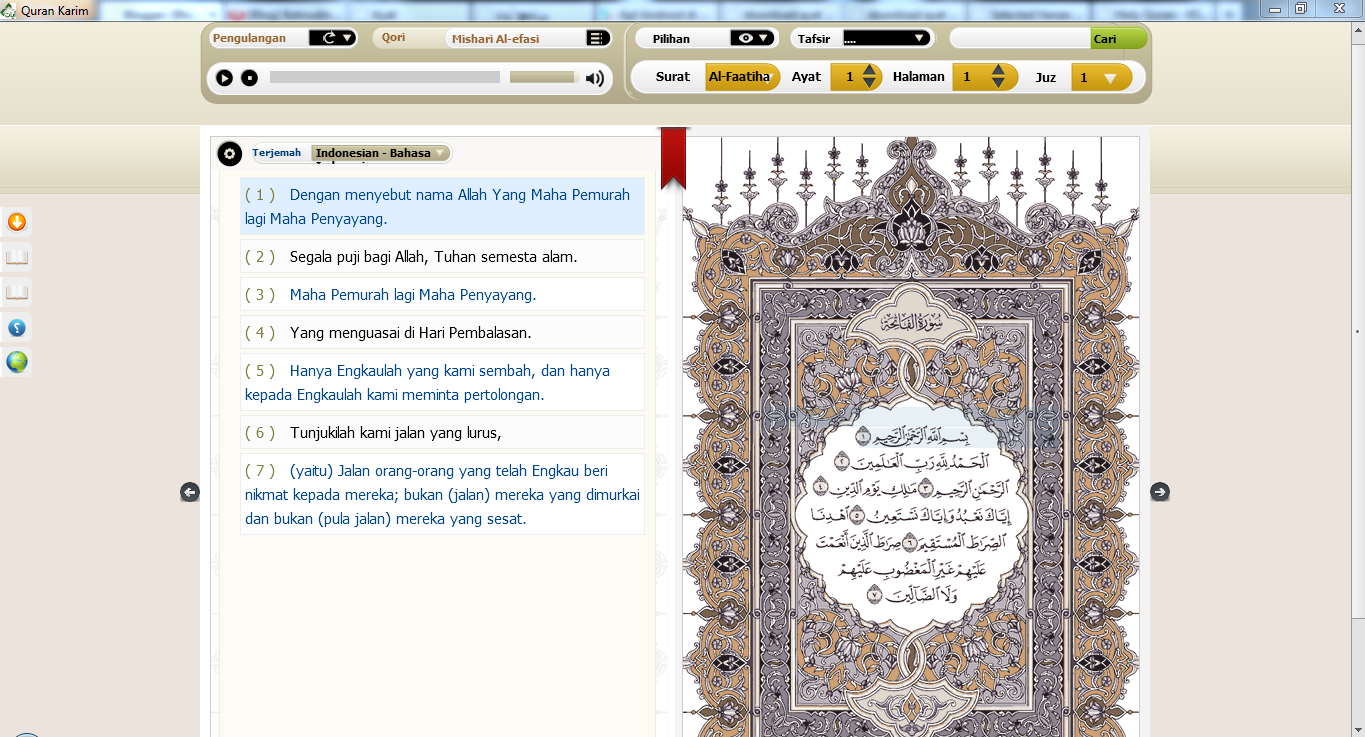Select verse 7 '(yaitu) Jalan orang-orang'
Image resolution: width=1365 pixels, height=737 pixels.
442,495
